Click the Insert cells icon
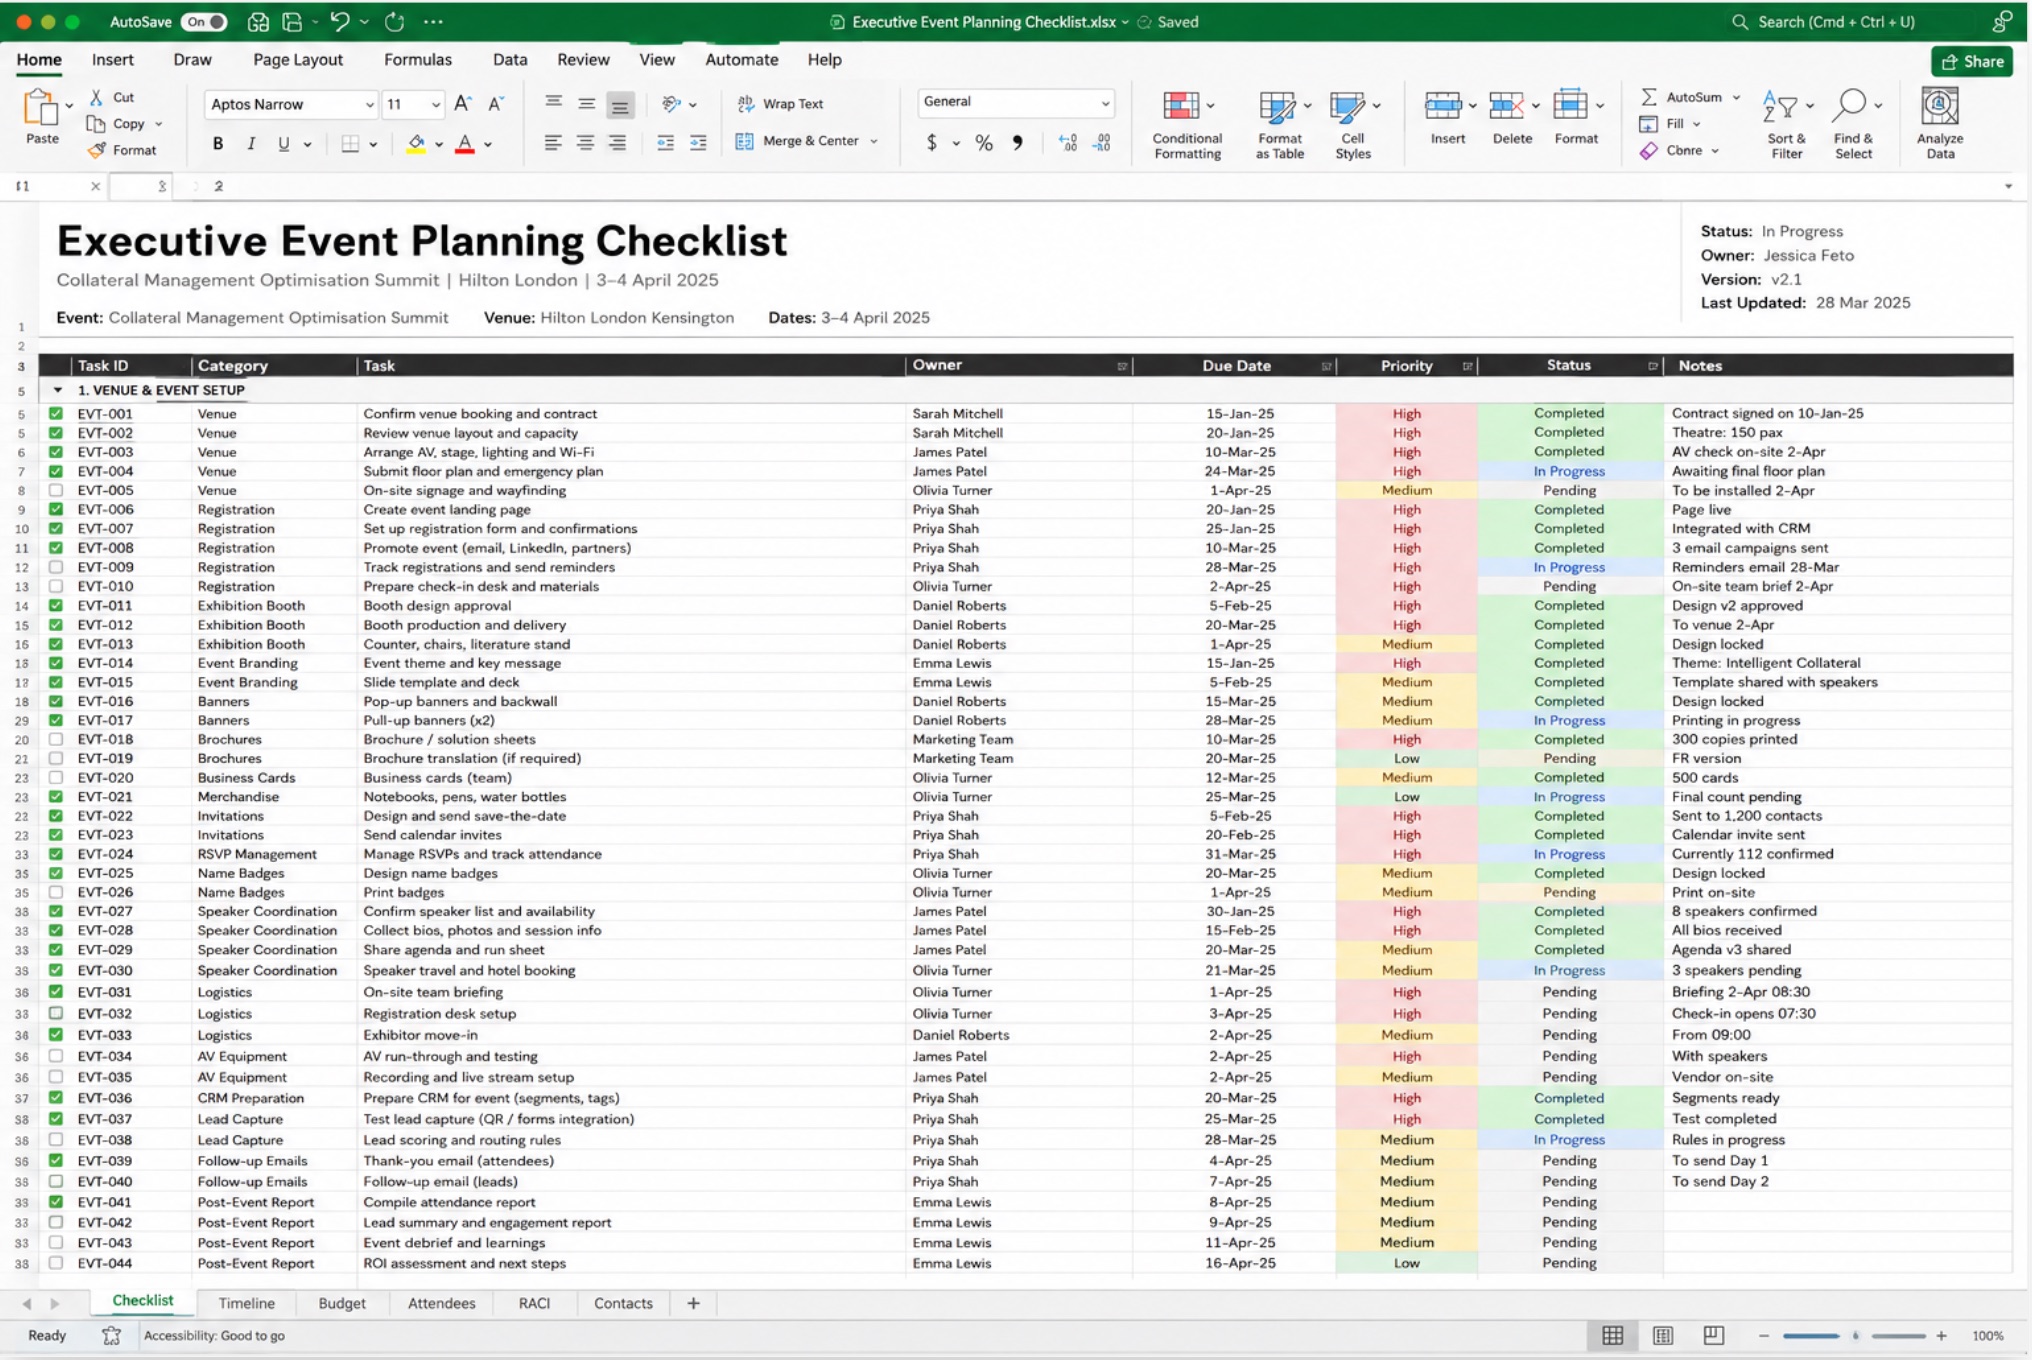2032x1360 pixels. (1442, 105)
